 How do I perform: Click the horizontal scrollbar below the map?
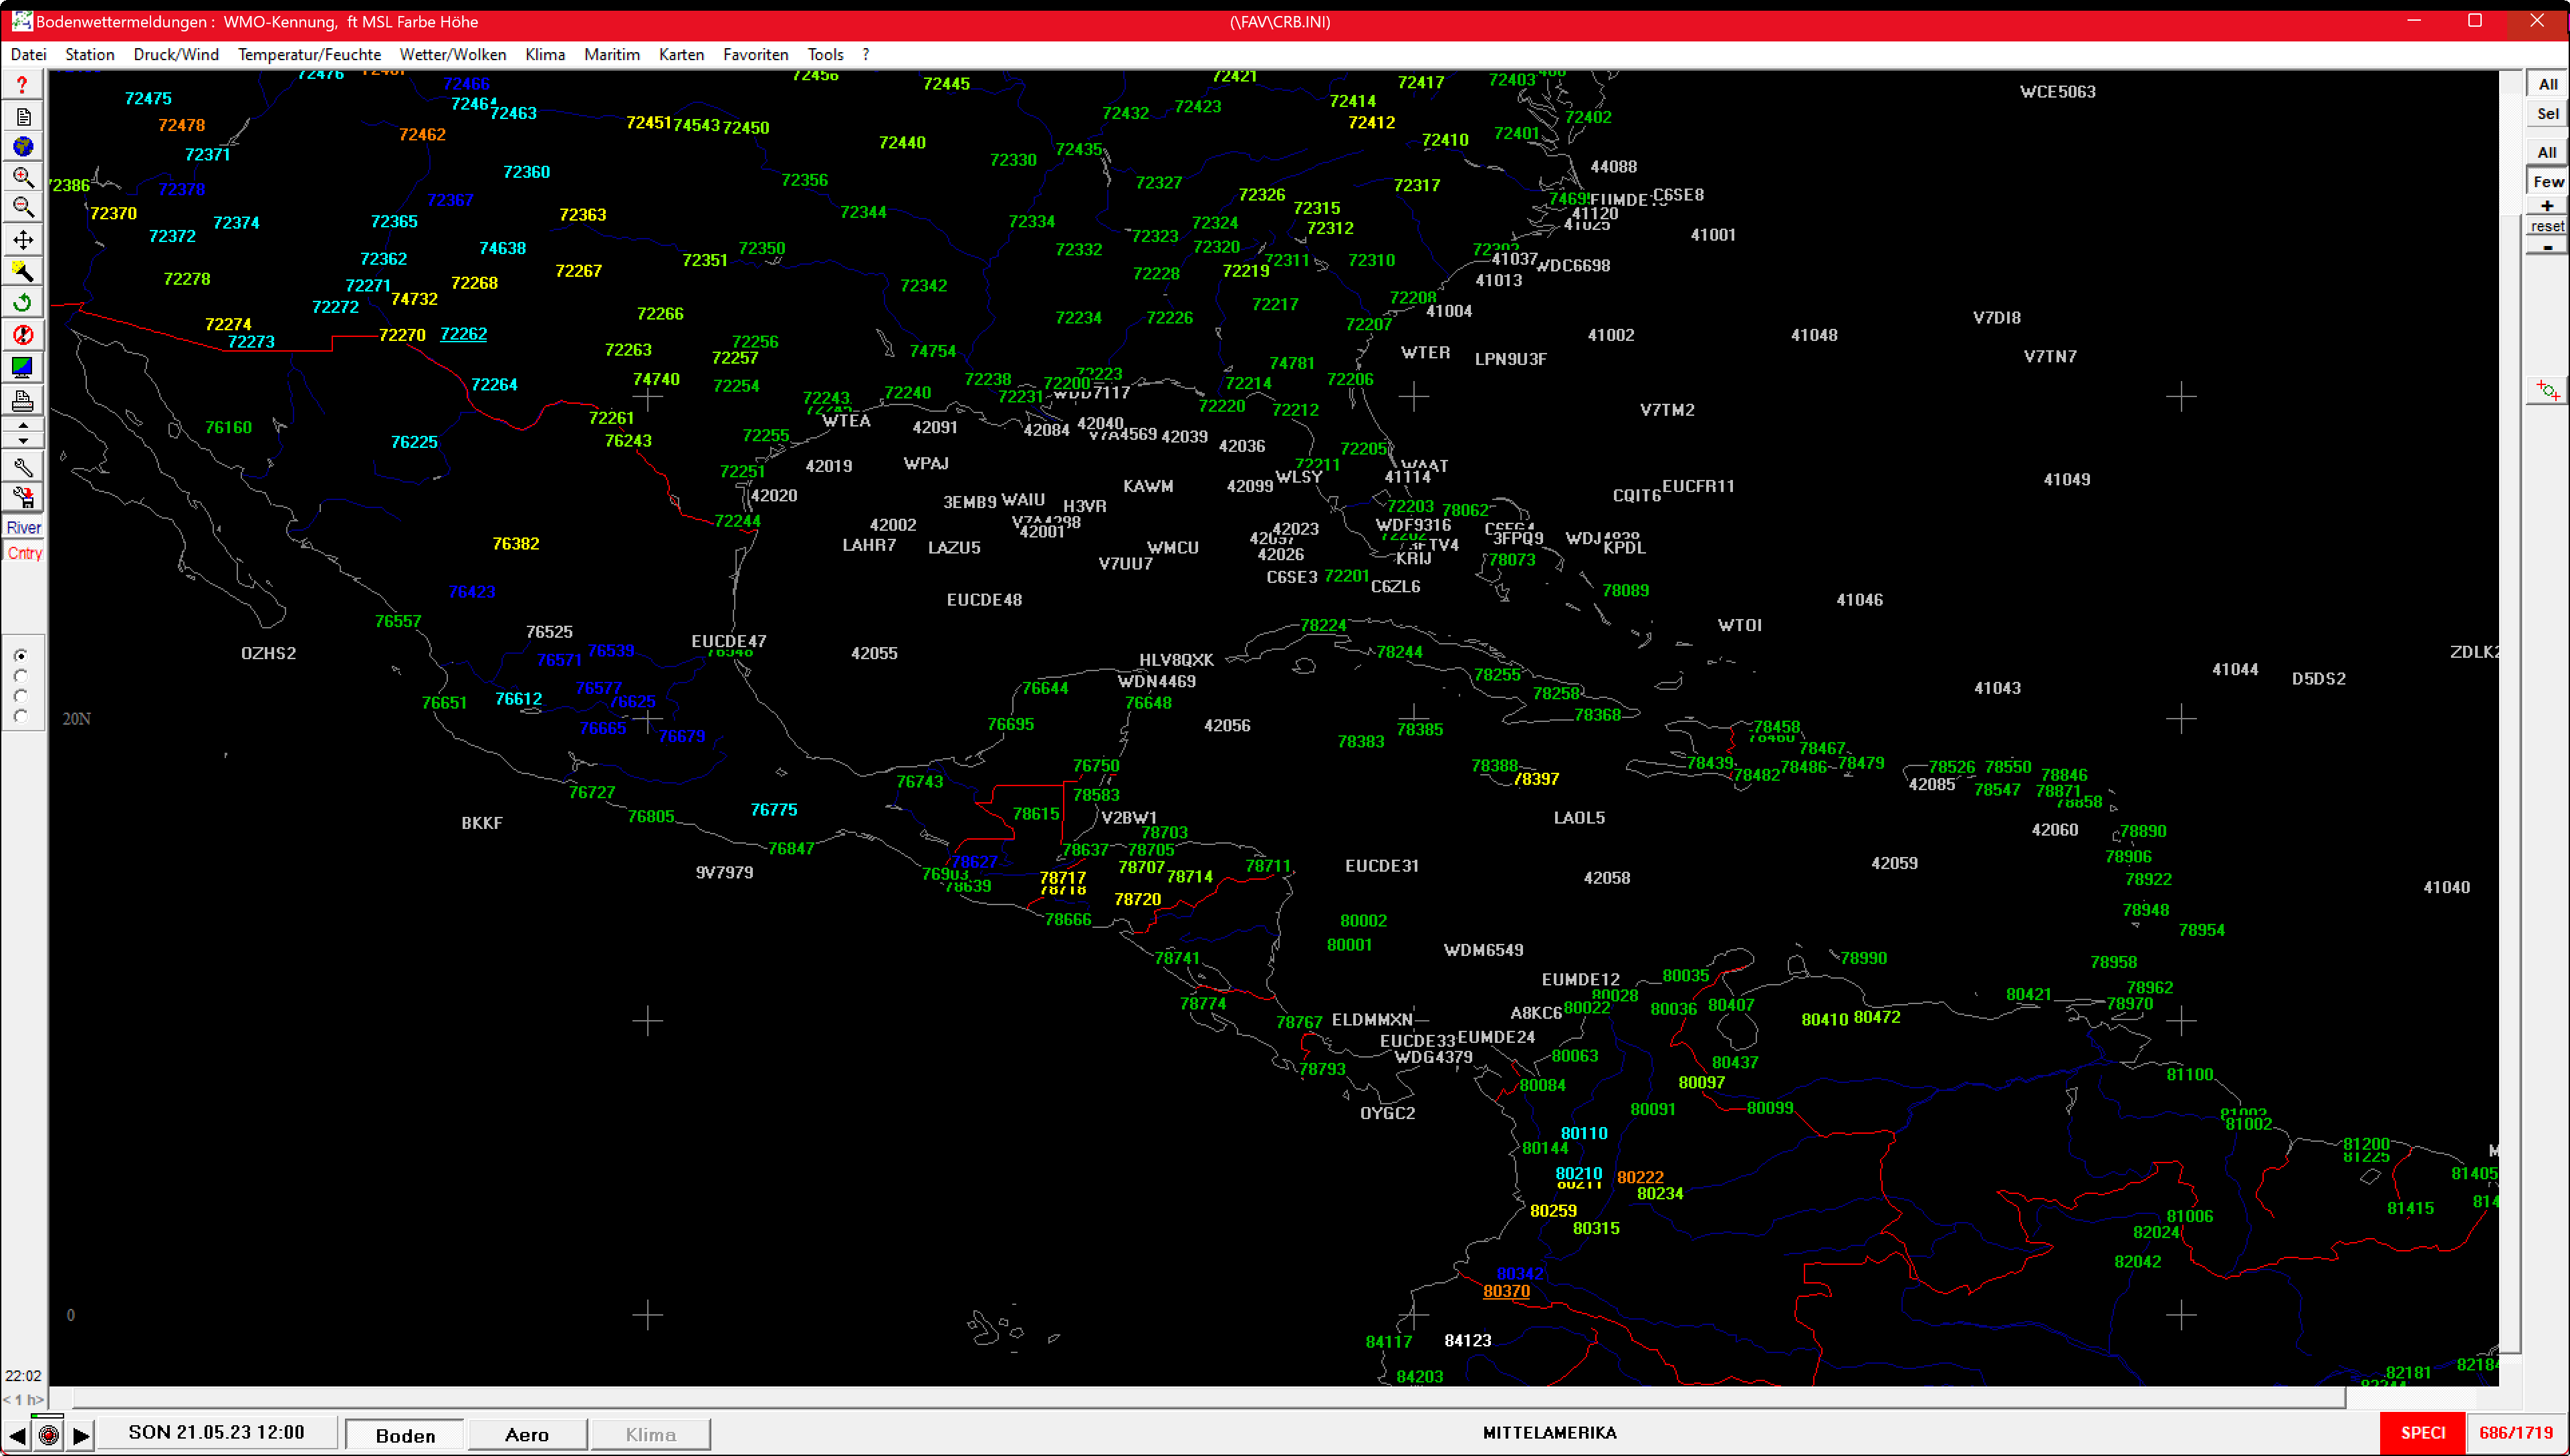tap(1200, 1397)
